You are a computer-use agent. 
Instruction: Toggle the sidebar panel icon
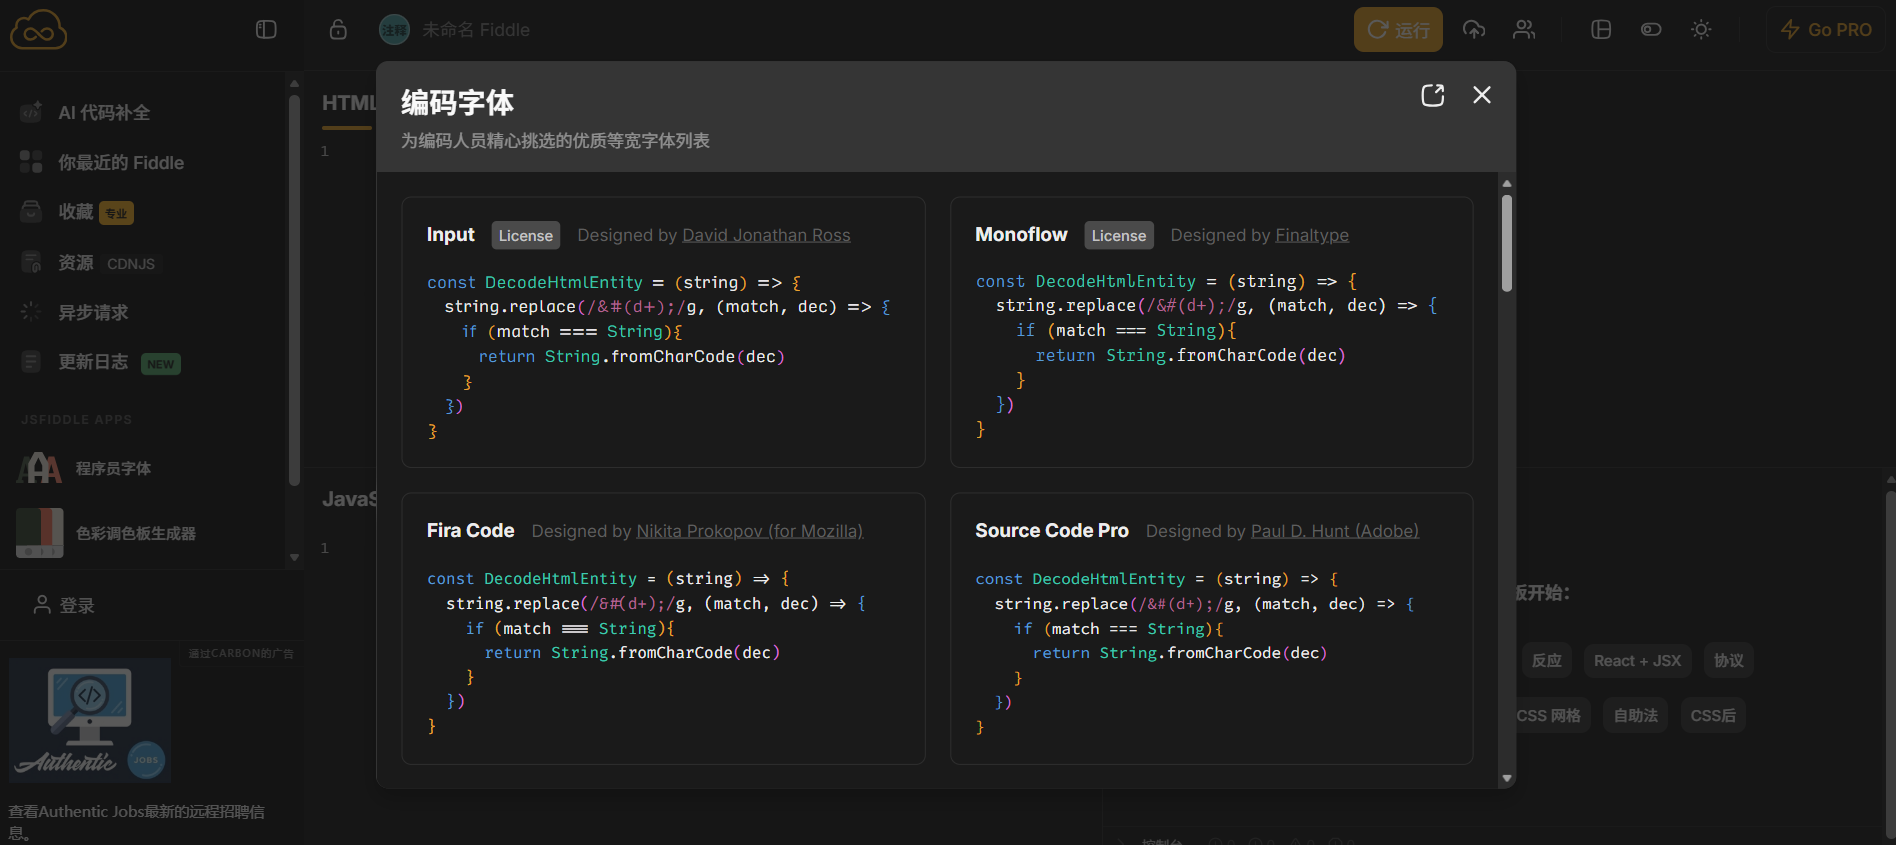(x=266, y=30)
